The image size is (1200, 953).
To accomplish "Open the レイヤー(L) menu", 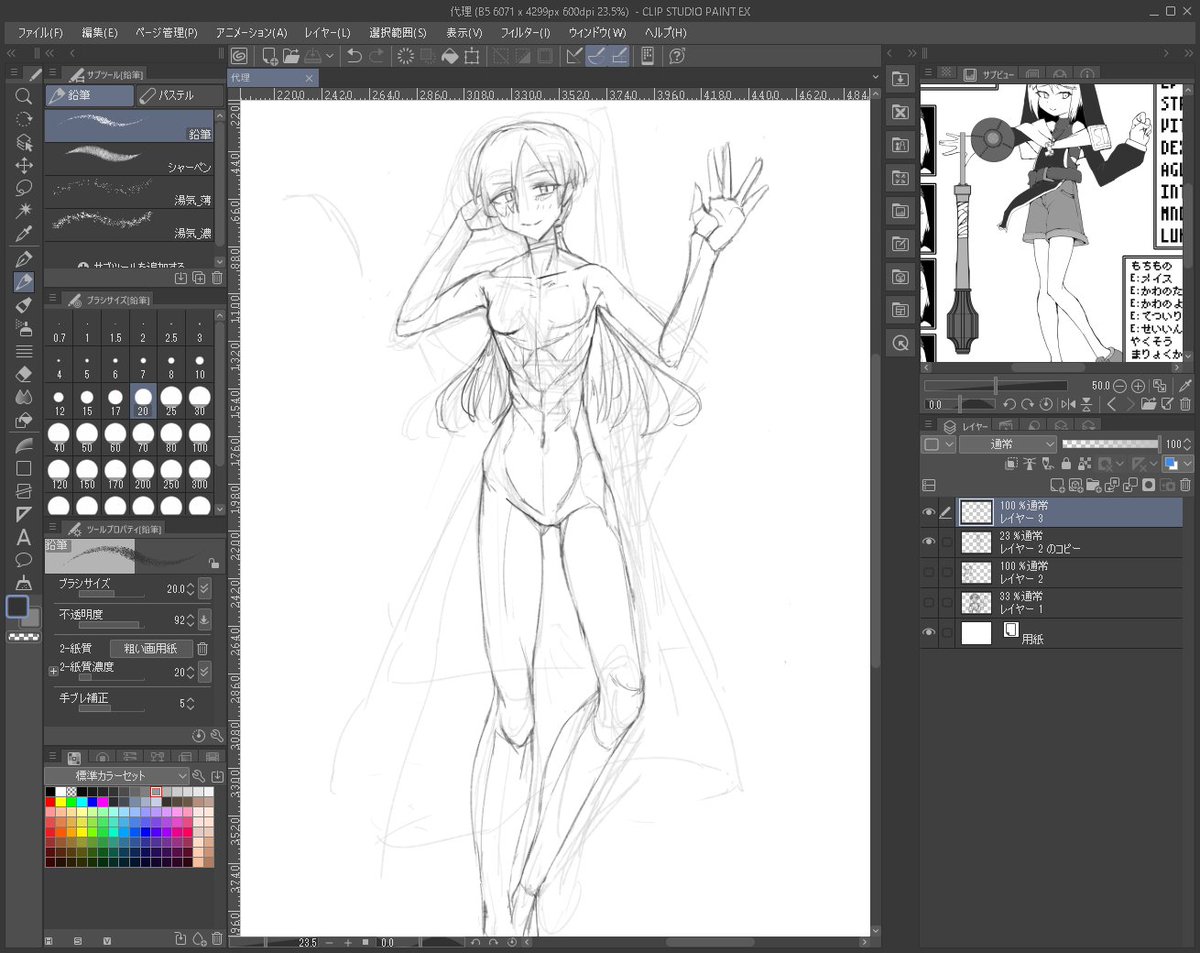I will click(x=326, y=33).
